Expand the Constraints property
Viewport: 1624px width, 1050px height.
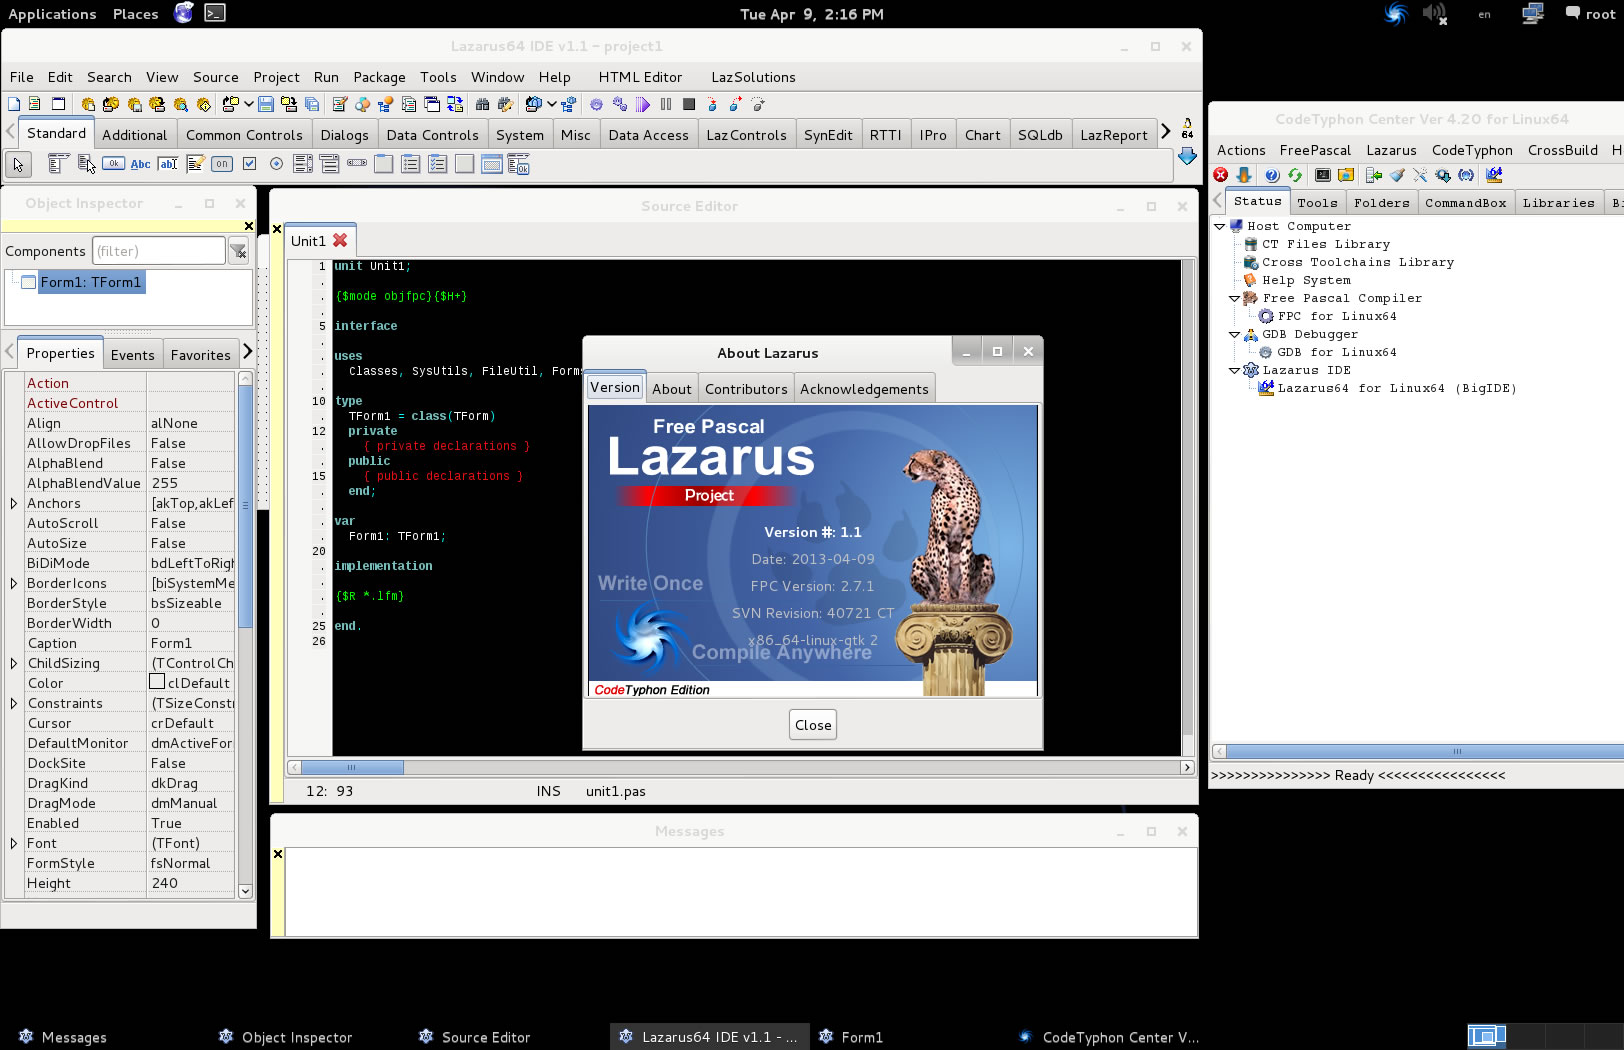coord(14,703)
